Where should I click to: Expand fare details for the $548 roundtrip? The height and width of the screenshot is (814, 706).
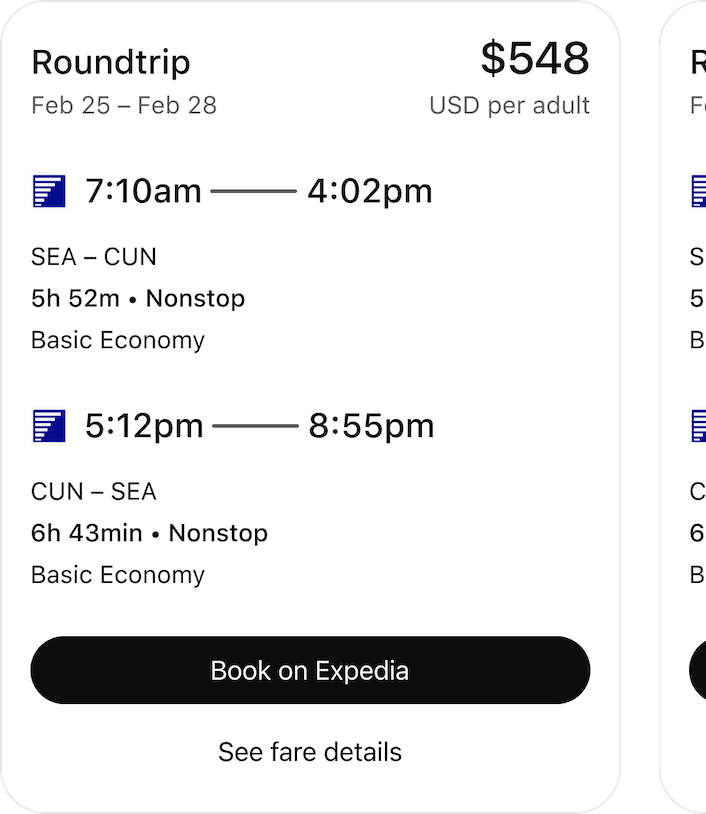coord(311,751)
